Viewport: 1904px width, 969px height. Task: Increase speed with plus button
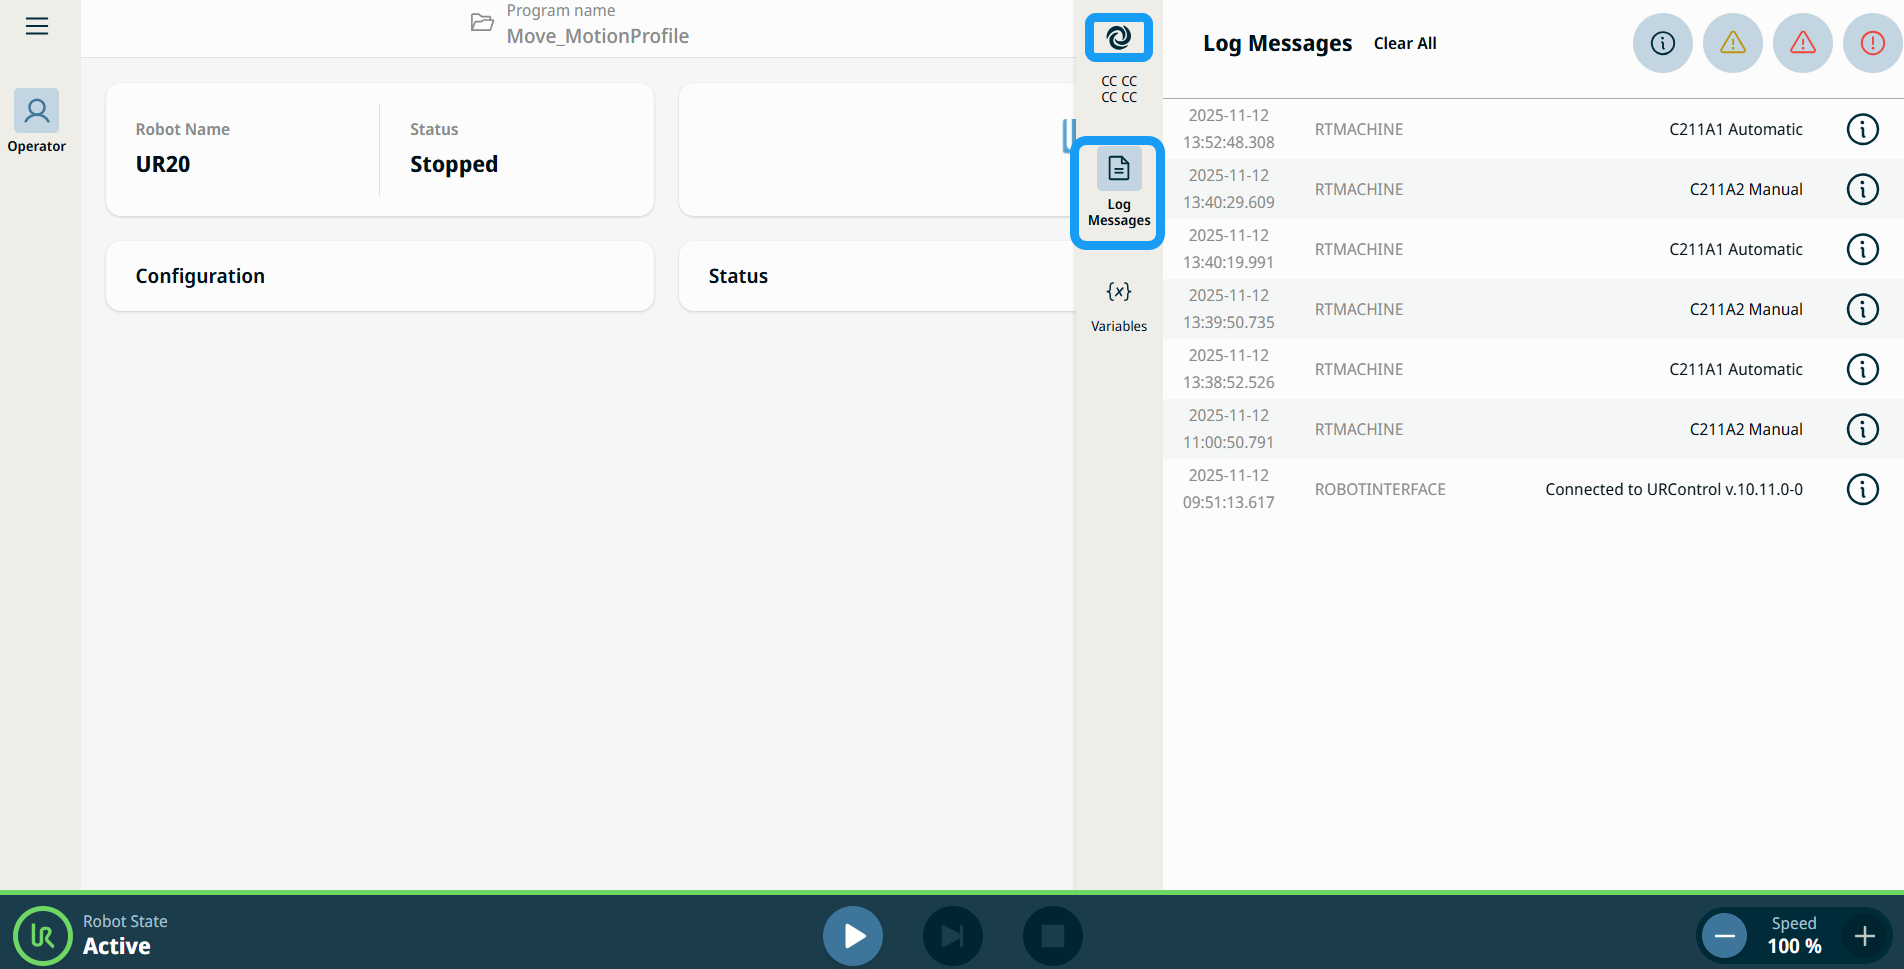(x=1864, y=936)
